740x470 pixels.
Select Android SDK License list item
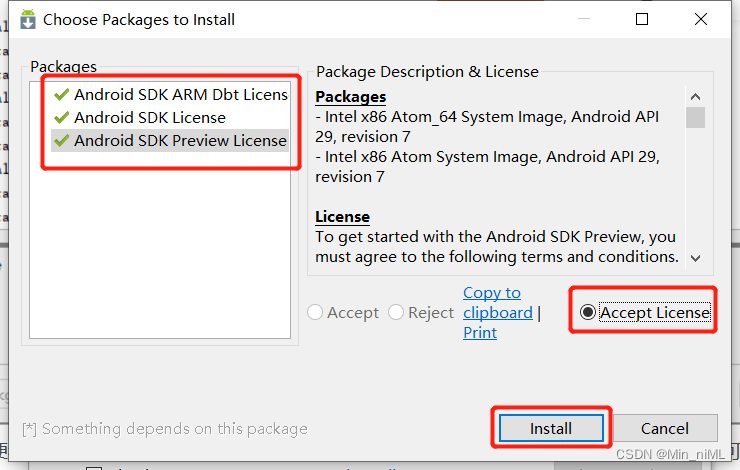(170, 118)
